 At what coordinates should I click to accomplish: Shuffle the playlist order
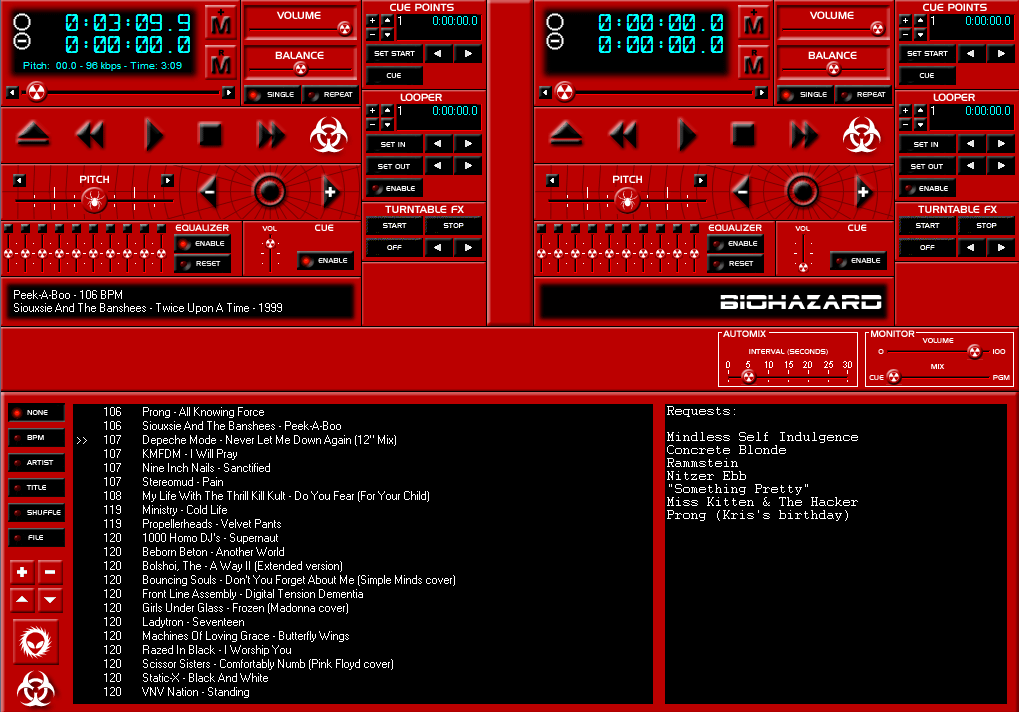pyautogui.click(x=36, y=513)
